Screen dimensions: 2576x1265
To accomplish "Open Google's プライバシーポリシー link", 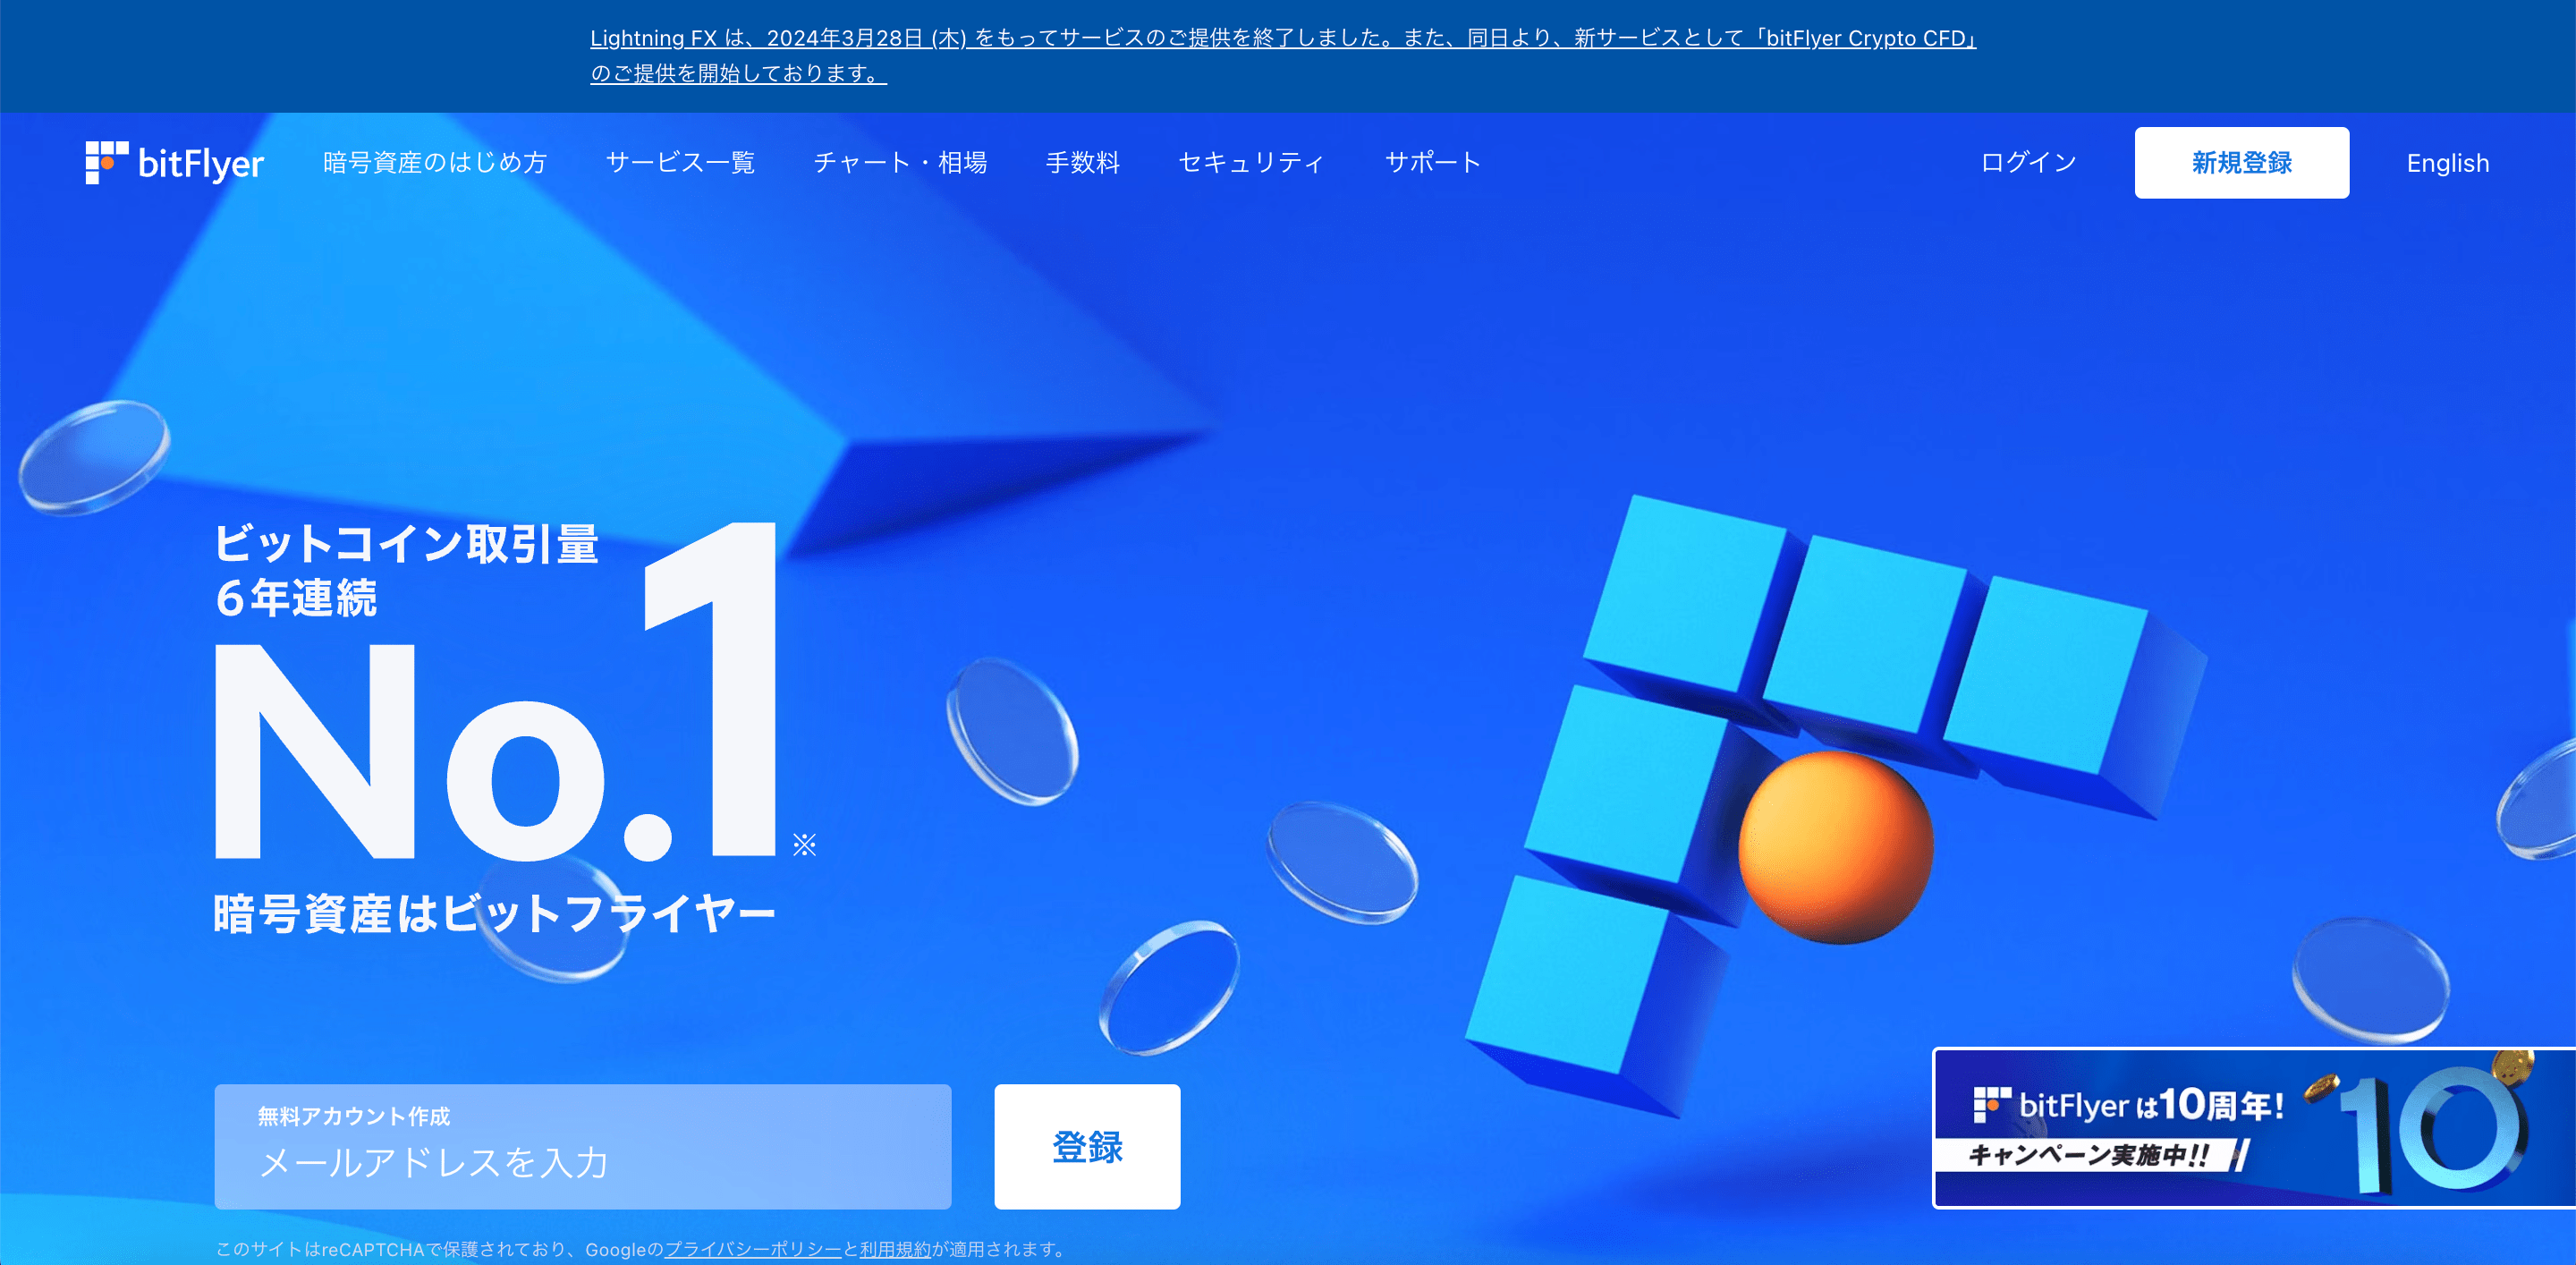I will click(753, 1249).
